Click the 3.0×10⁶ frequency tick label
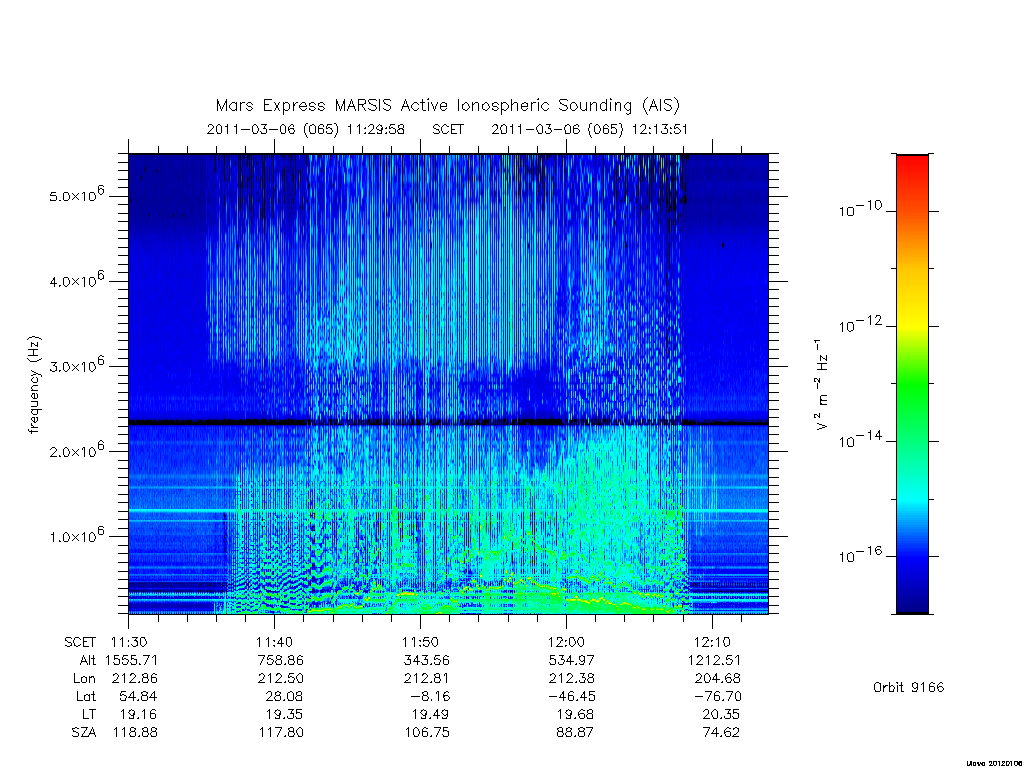The height and width of the screenshot is (768, 1024). click(x=76, y=365)
